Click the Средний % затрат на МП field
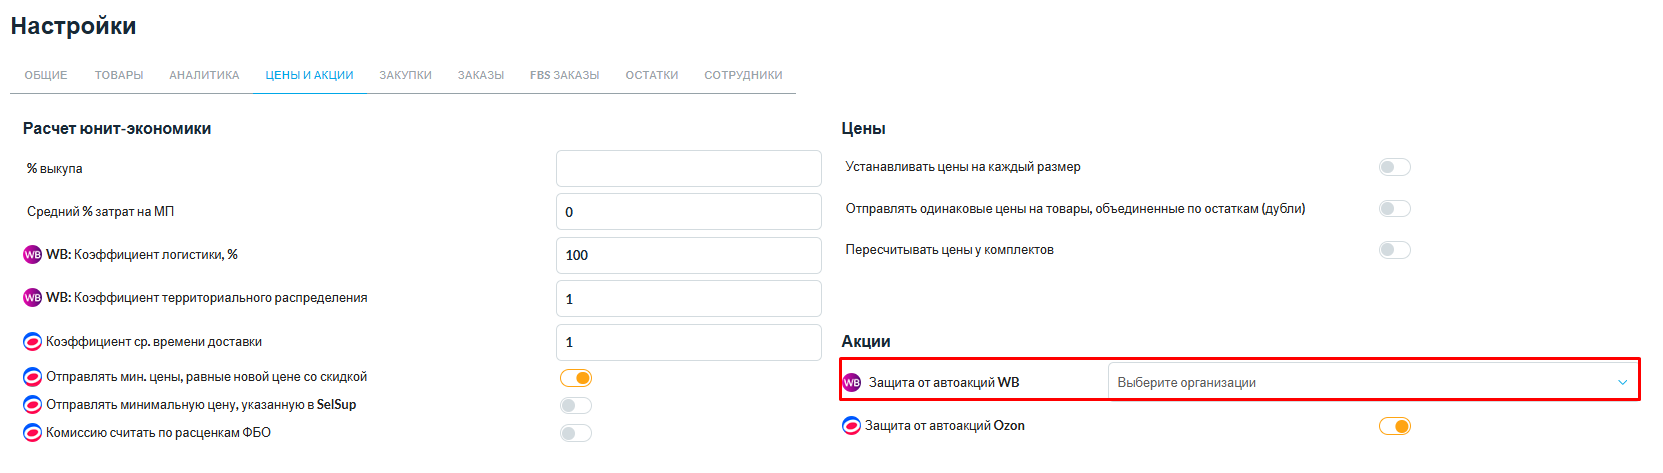 689,212
